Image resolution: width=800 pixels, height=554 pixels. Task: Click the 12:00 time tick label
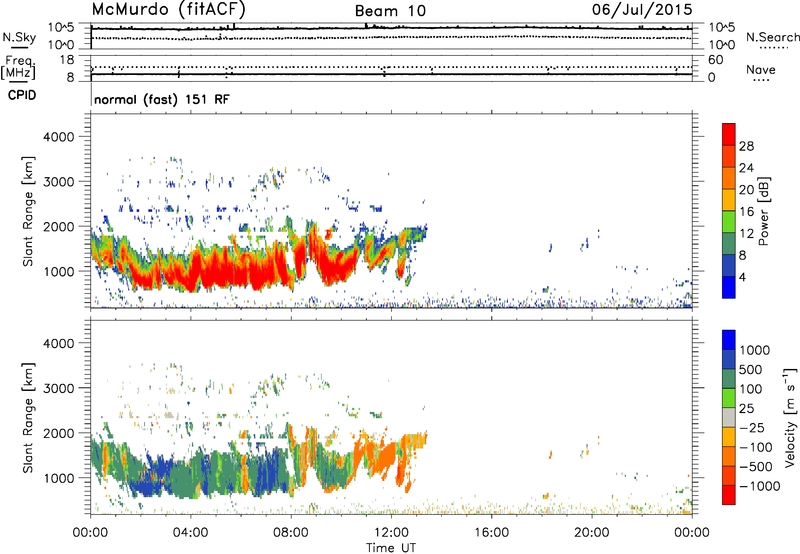(391, 533)
